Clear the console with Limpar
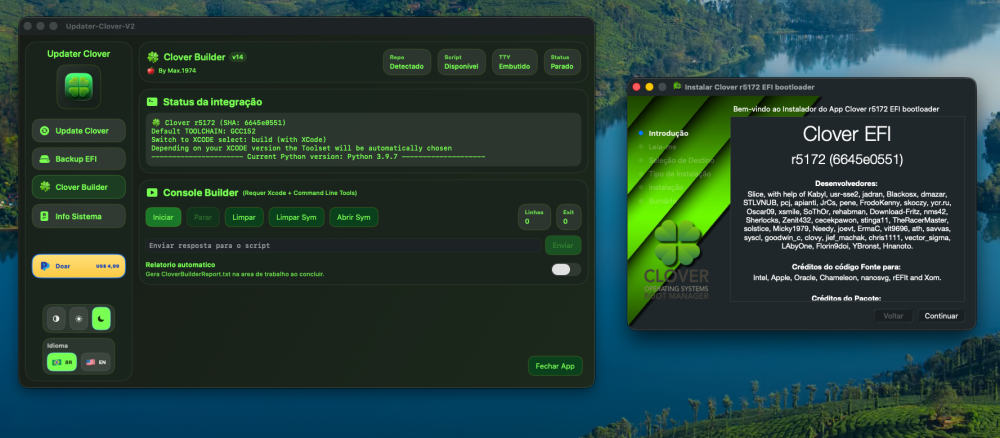1000x438 pixels. pyautogui.click(x=244, y=217)
